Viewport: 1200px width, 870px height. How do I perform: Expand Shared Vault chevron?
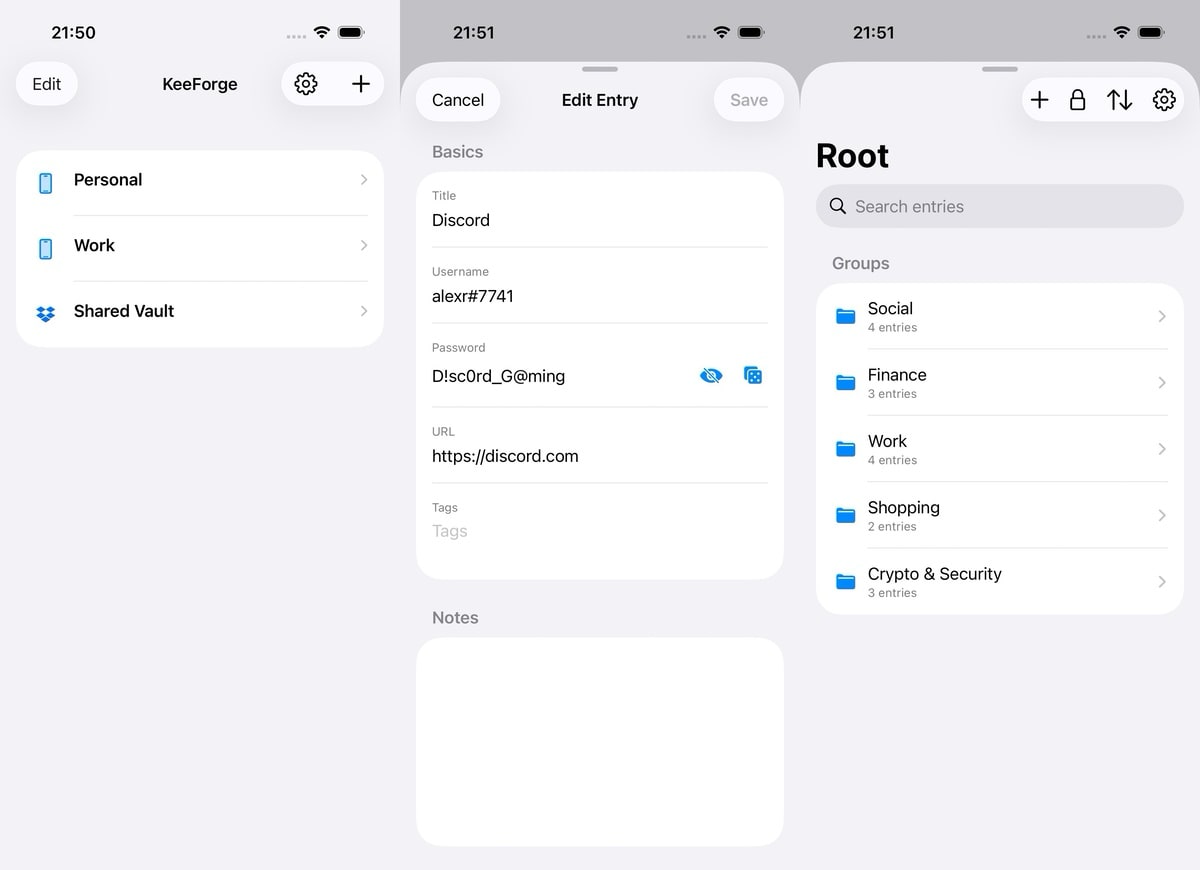coord(364,311)
